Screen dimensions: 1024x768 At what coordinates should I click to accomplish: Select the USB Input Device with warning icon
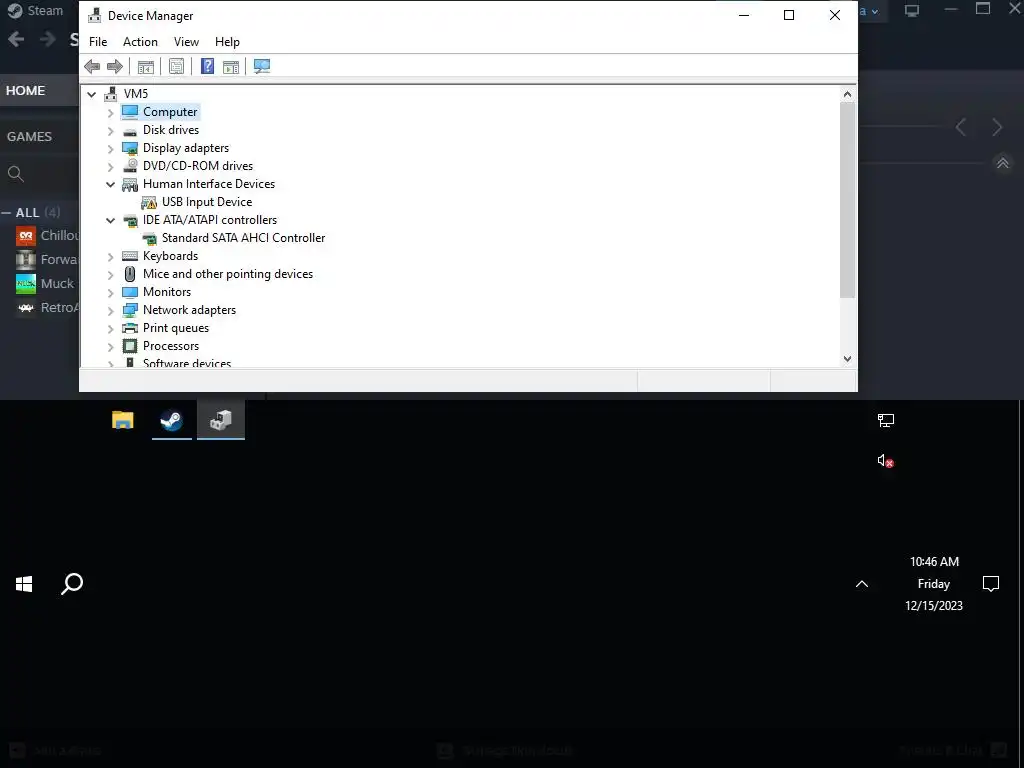tap(206, 202)
